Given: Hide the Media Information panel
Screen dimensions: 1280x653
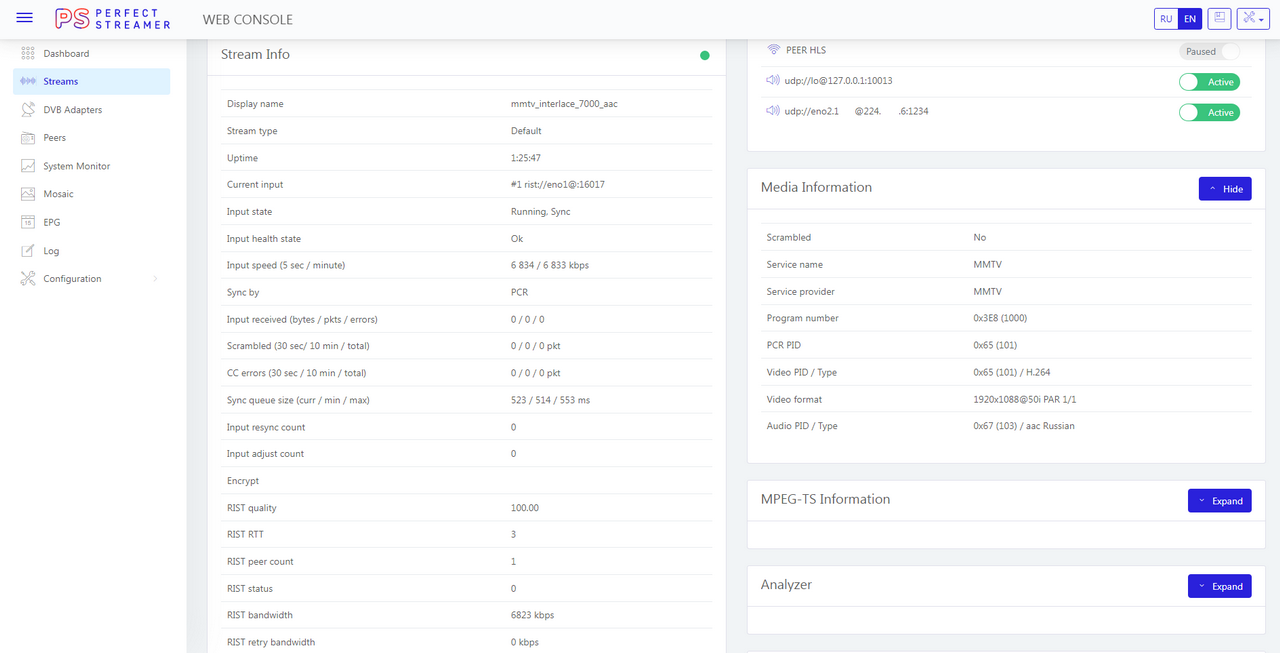Looking at the screenshot, I should (1225, 188).
